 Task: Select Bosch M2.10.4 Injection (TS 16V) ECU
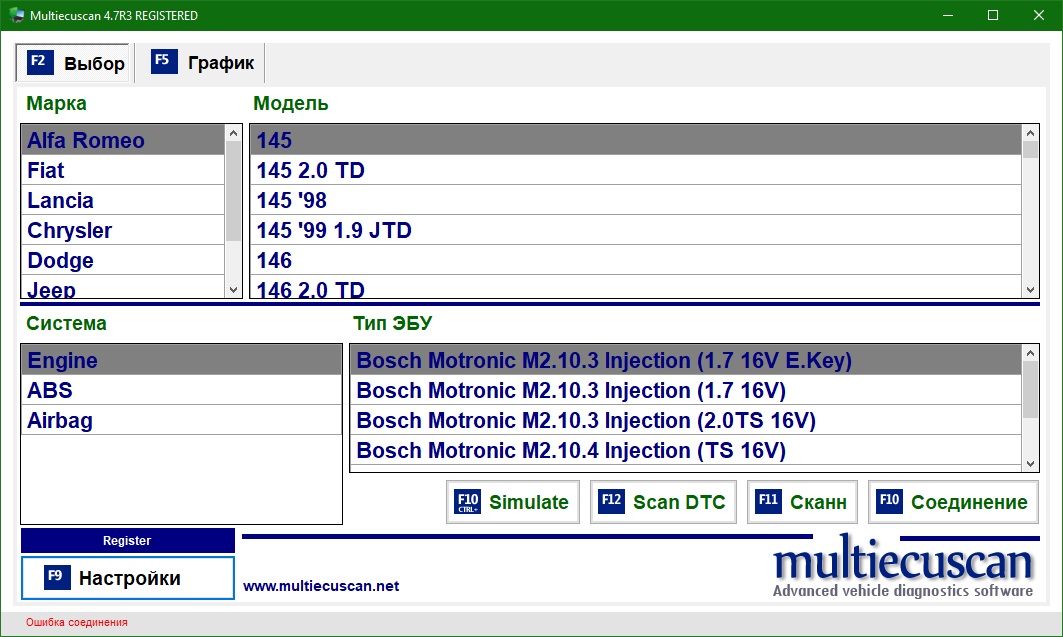686,450
